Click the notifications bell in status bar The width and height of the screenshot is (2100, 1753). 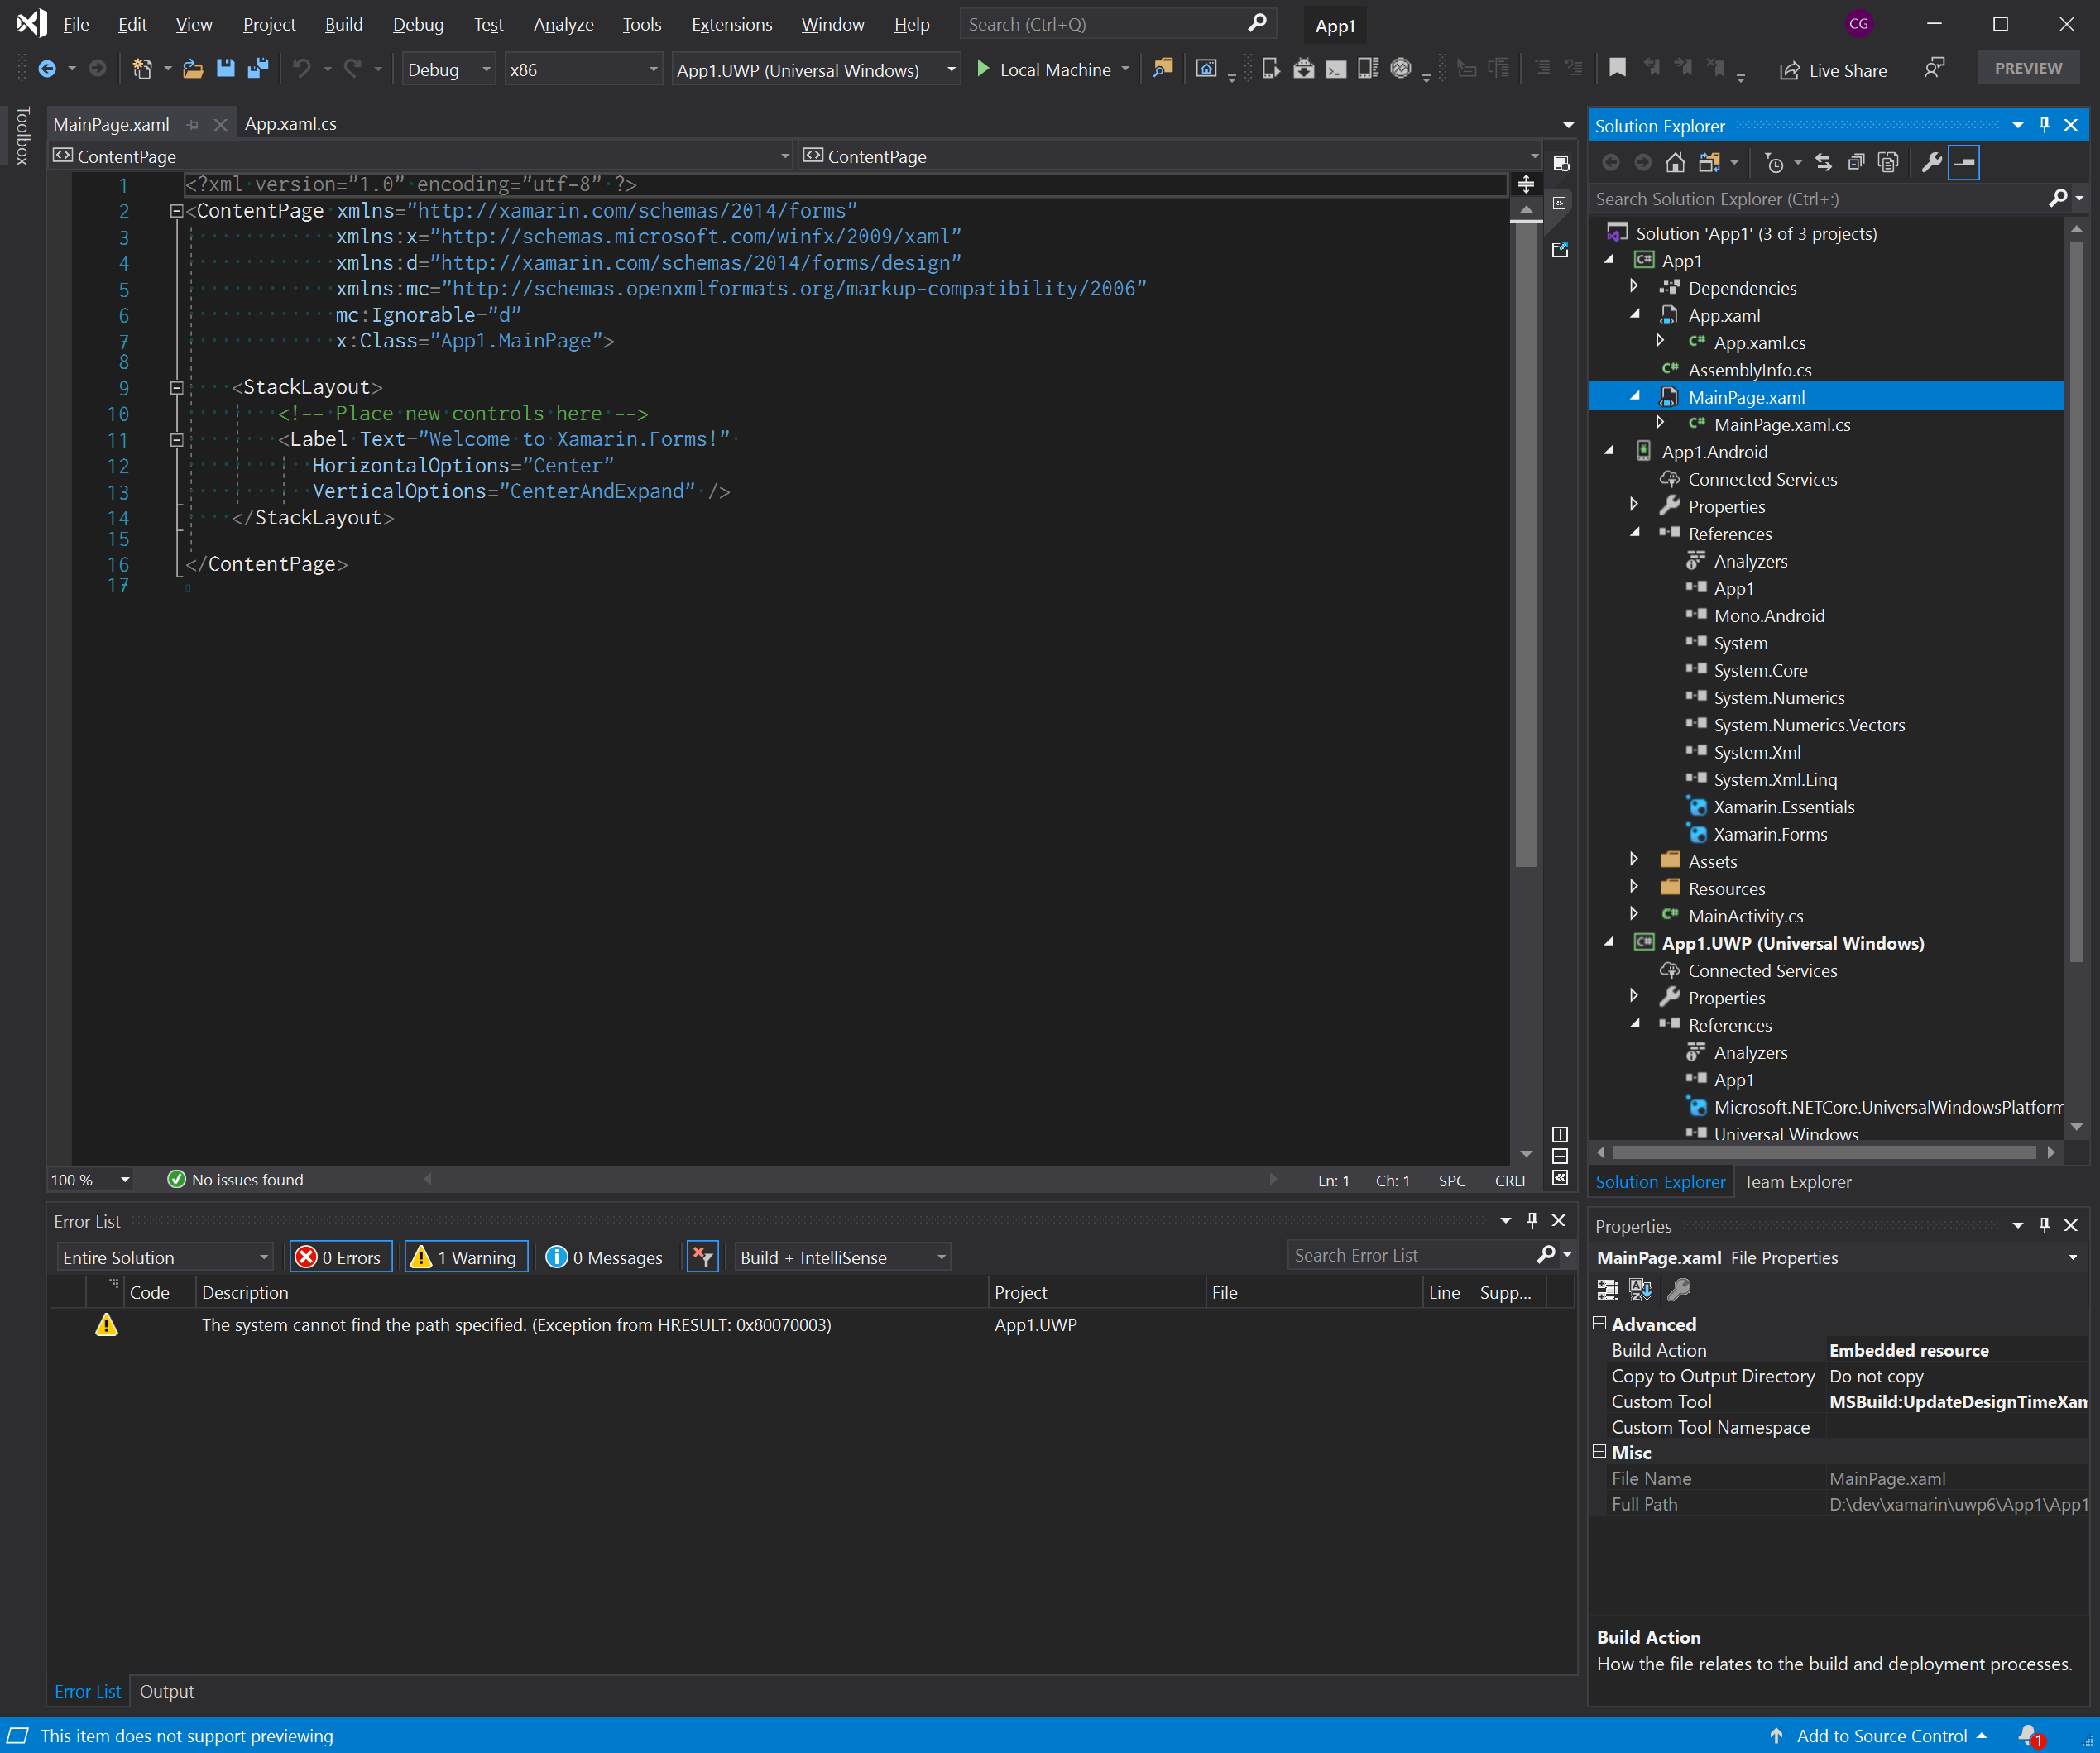click(2028, 1735)
